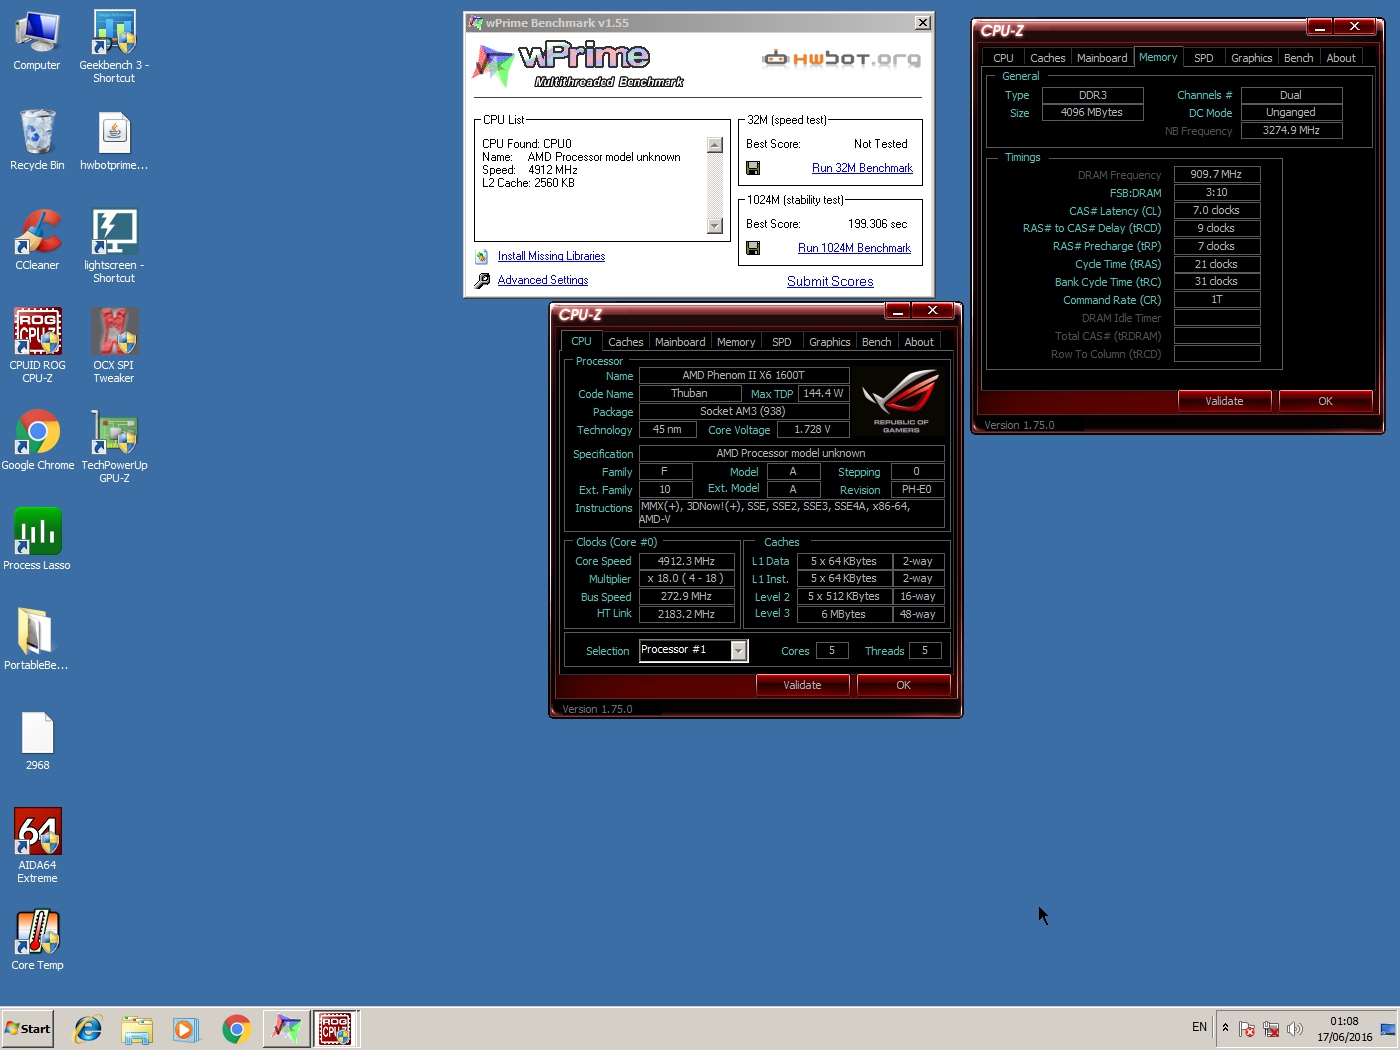Select the Process Lasso desktop icon
The image size is (1400, 1050).
[37, 541]
